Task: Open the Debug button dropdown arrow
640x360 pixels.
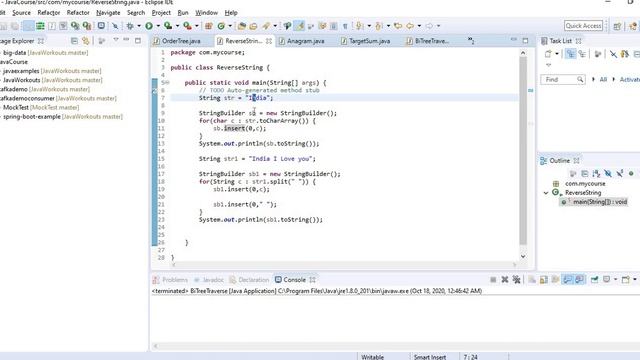Action: (139, 26)
